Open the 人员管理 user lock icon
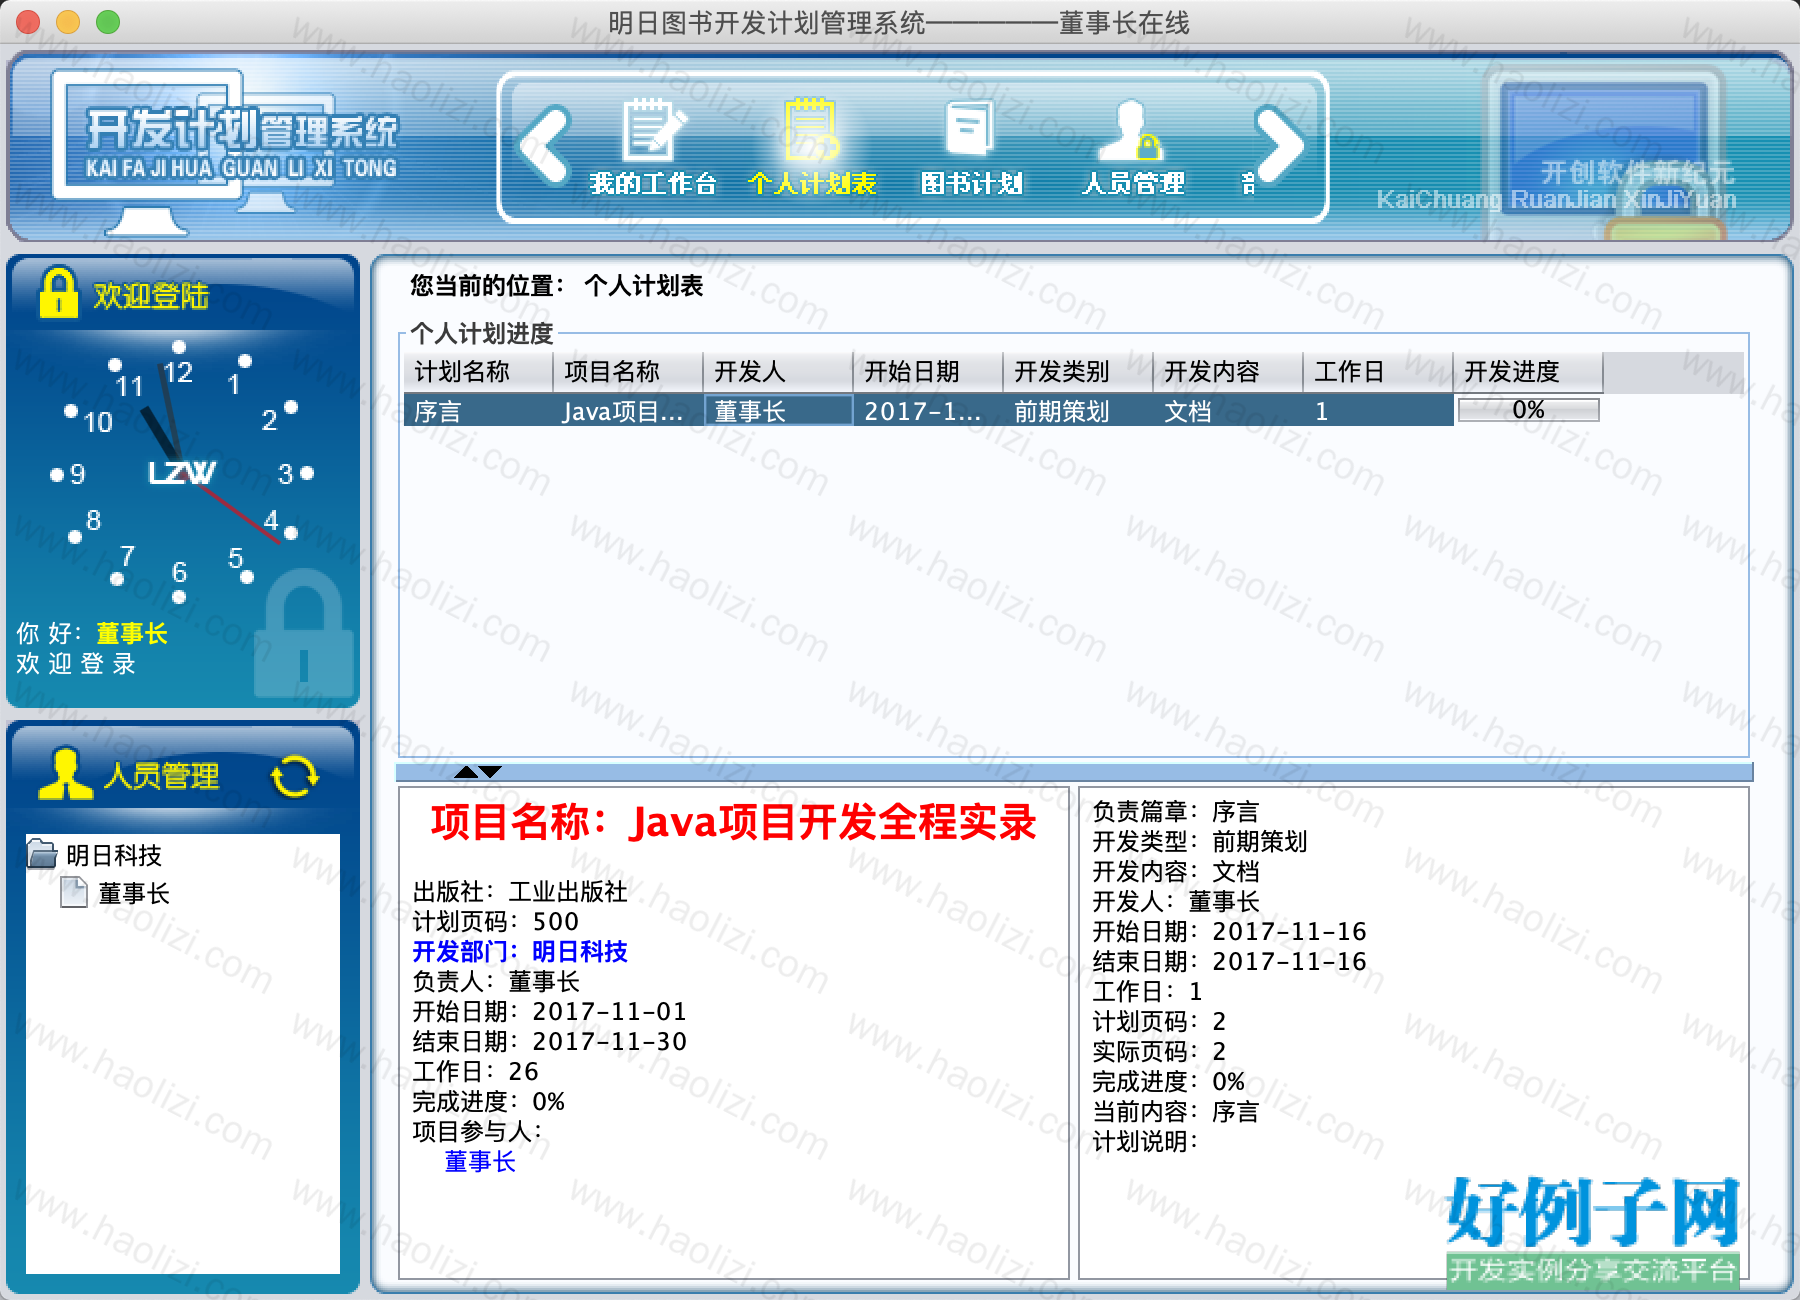 1131,130
